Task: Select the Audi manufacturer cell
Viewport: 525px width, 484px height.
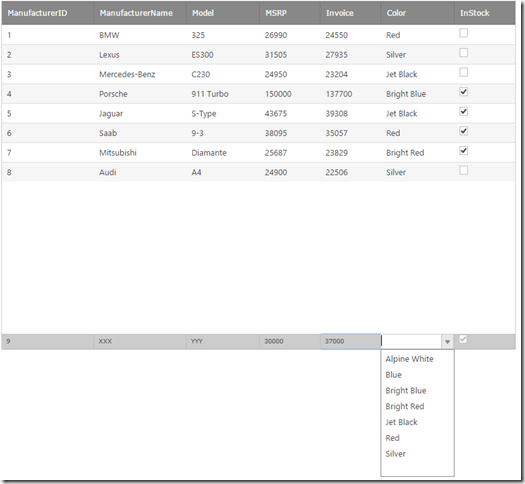Action: [x=140, y=172]
